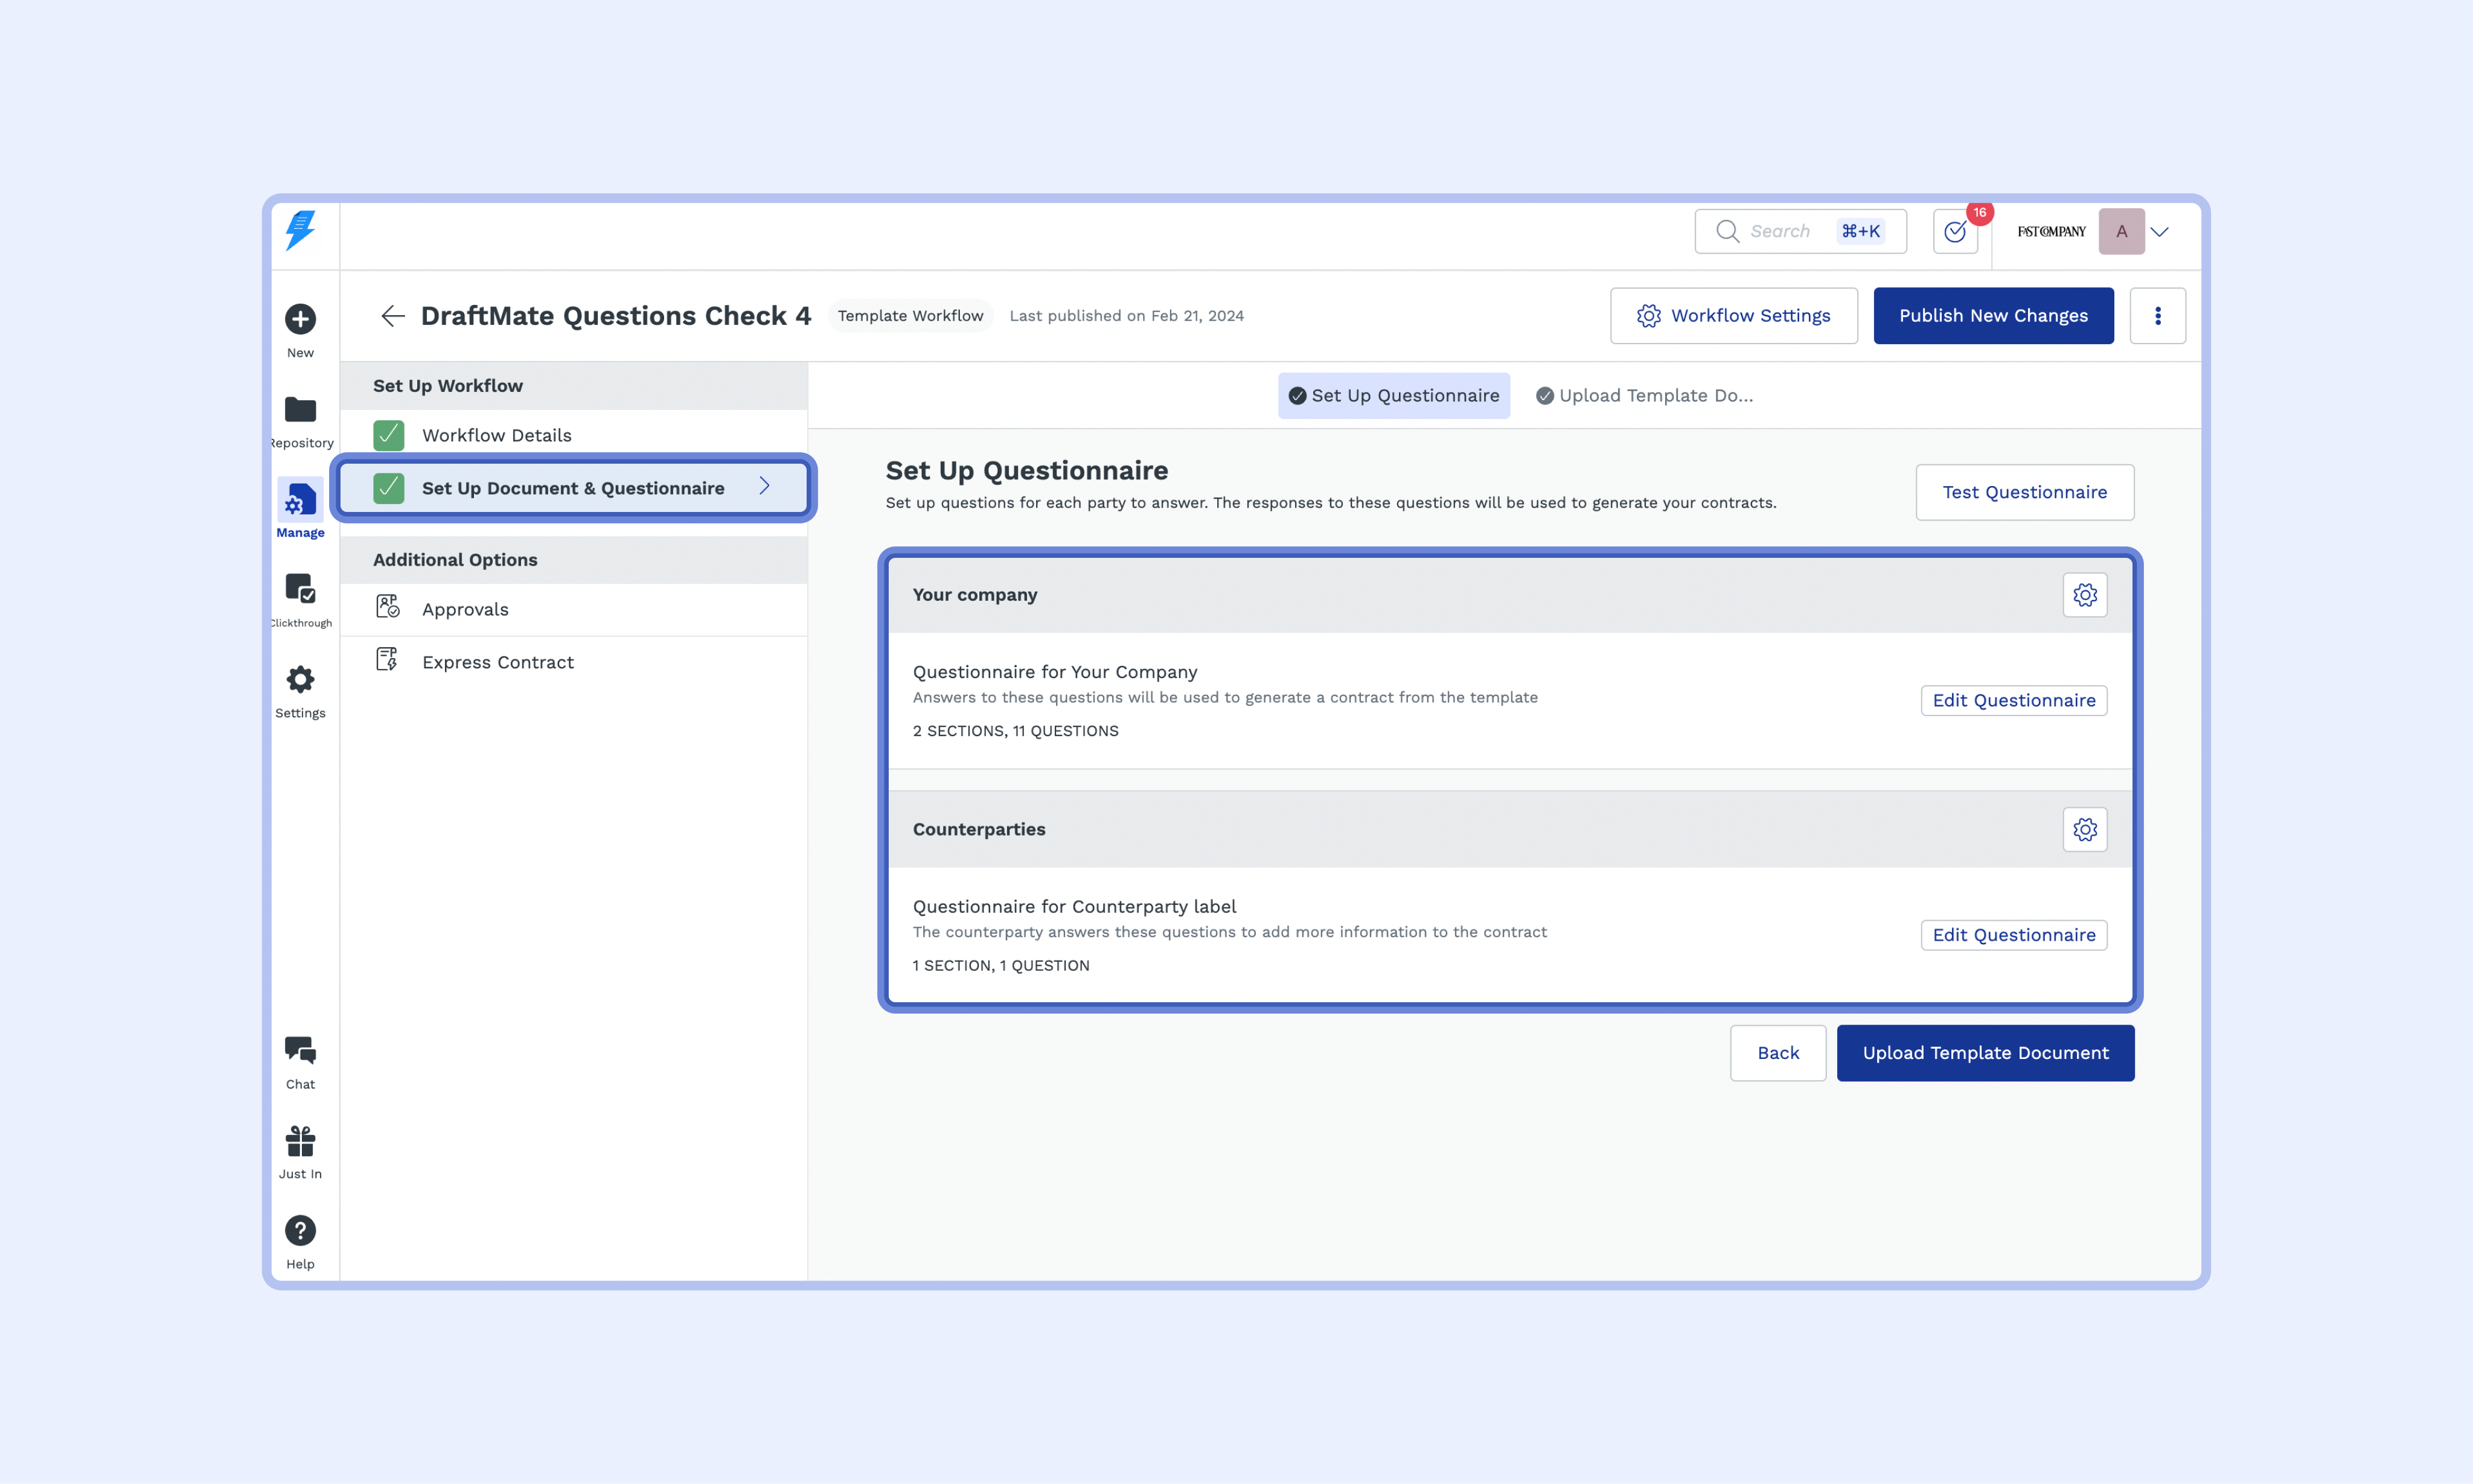Open the Just In gift icon

pos(300,1141)
